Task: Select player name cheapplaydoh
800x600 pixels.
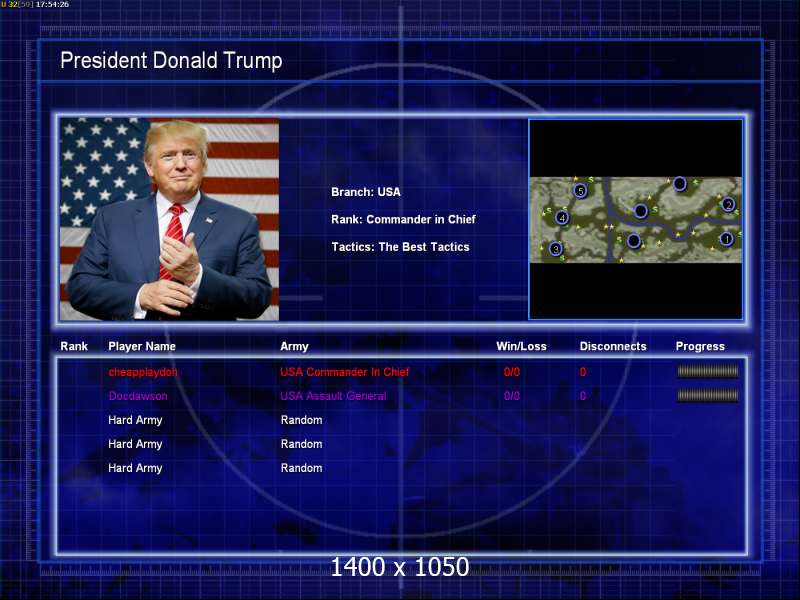Action: [x=143, y=372]
